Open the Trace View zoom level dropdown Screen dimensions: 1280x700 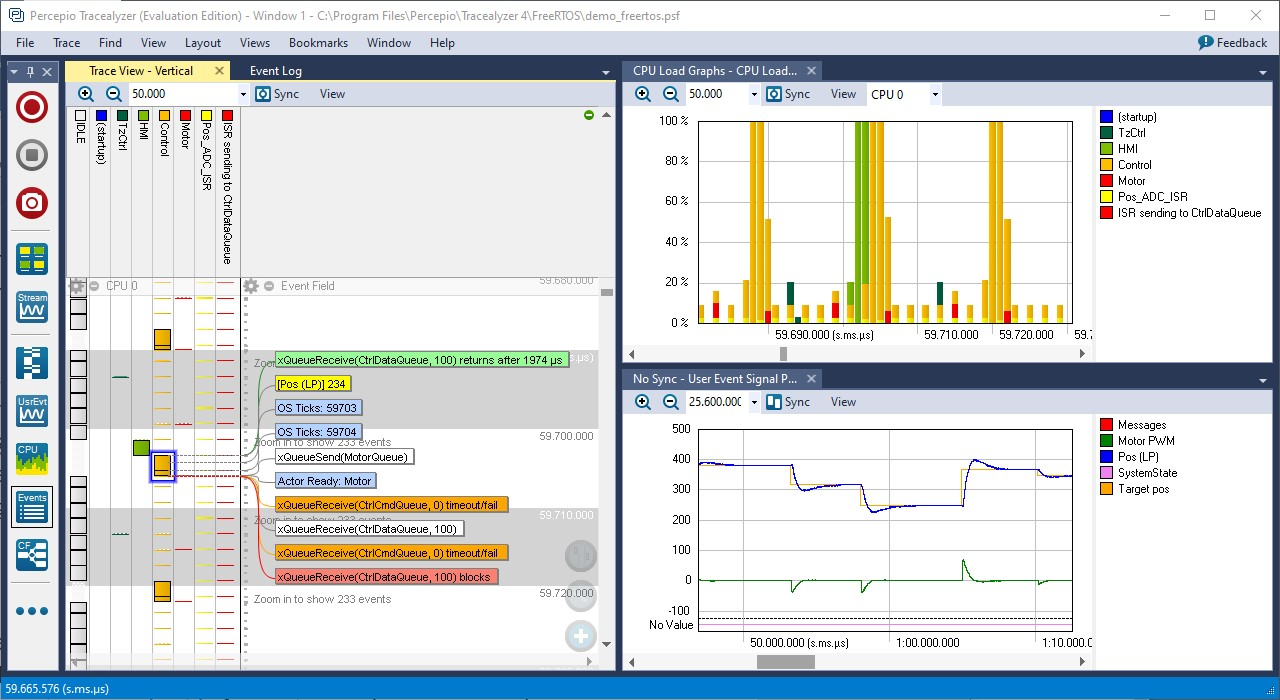point(242,94)
